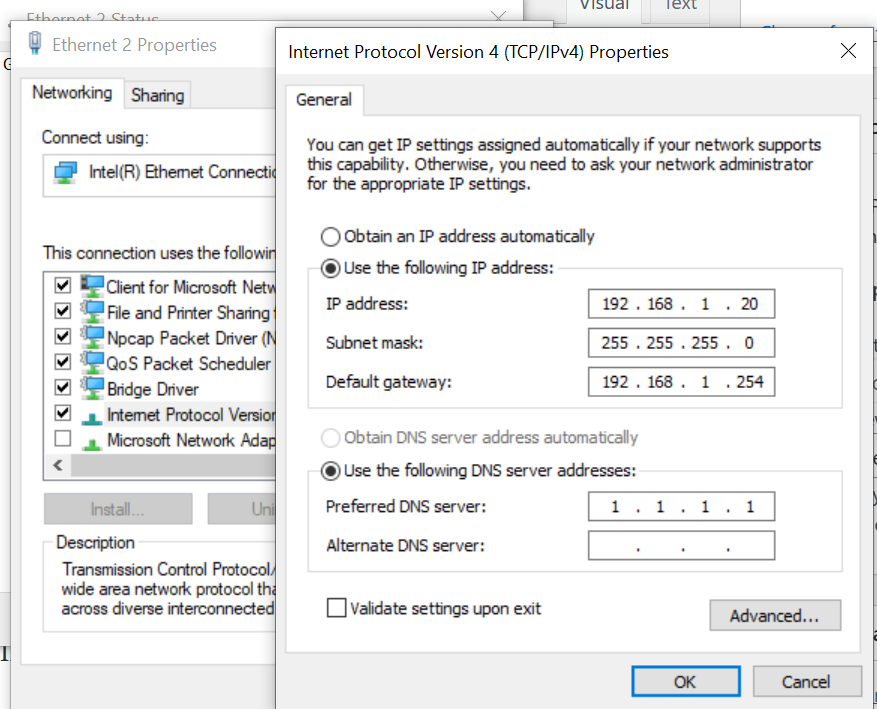Image resolution: width=877 pixels, height=709 pixels.
Task: Enable Validate settings upon exit
Action: (337, 608)
